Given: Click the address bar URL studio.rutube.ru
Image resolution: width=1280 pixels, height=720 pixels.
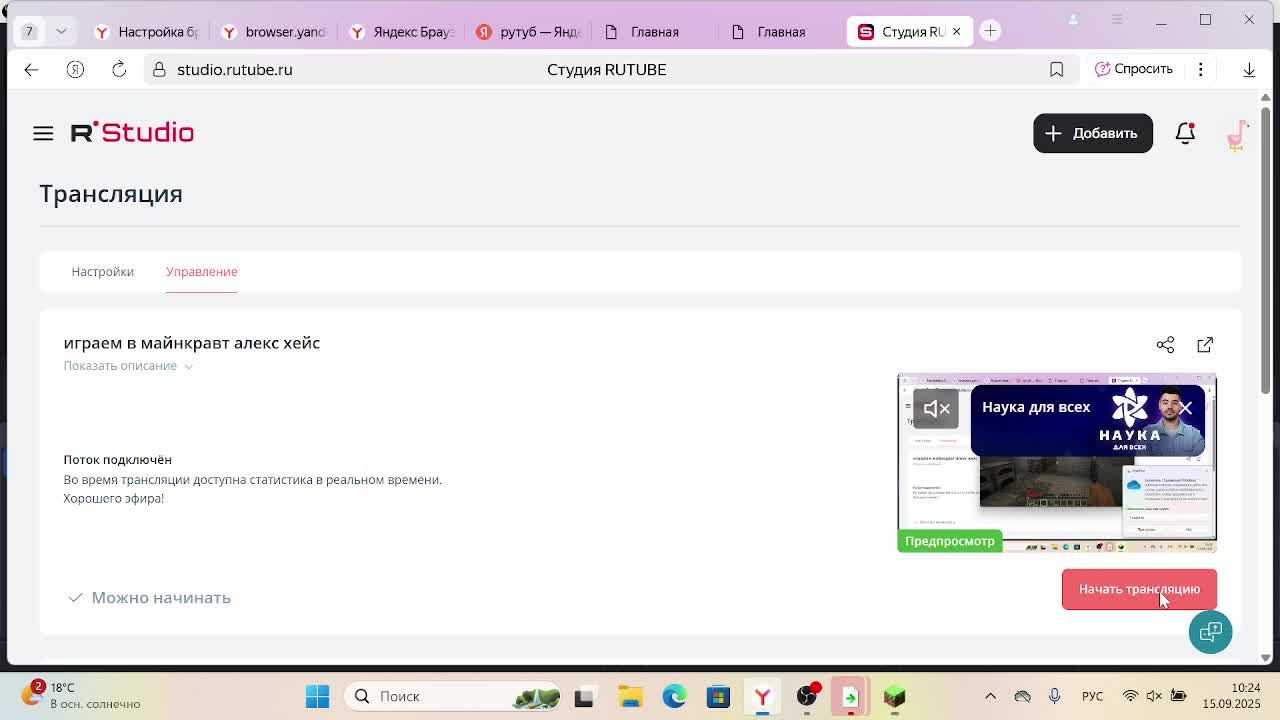Looking at the screenshot, I should point(234,69).
